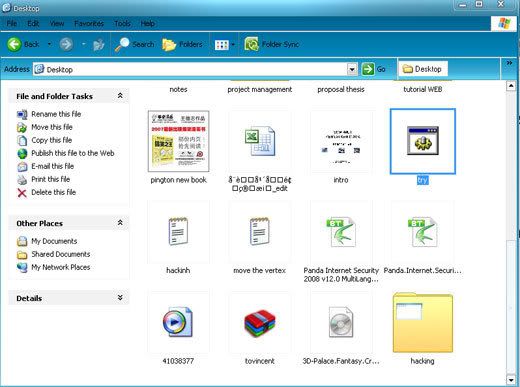Launch Folder Sync from toolbar
The width and height of the screenshot is (520, 387).
pos(272,44)
